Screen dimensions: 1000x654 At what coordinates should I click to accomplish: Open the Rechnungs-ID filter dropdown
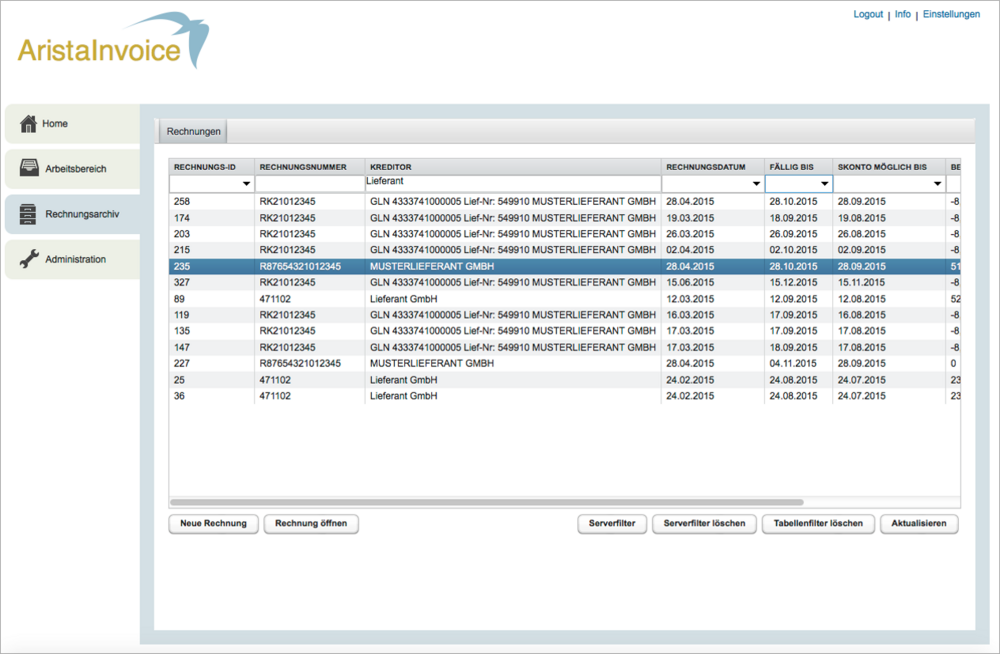246,184
